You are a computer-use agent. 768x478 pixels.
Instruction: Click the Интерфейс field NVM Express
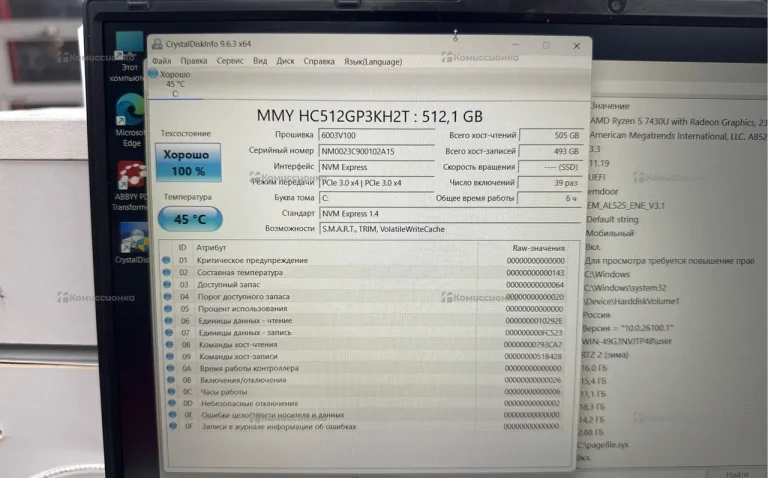click(376, 167)
